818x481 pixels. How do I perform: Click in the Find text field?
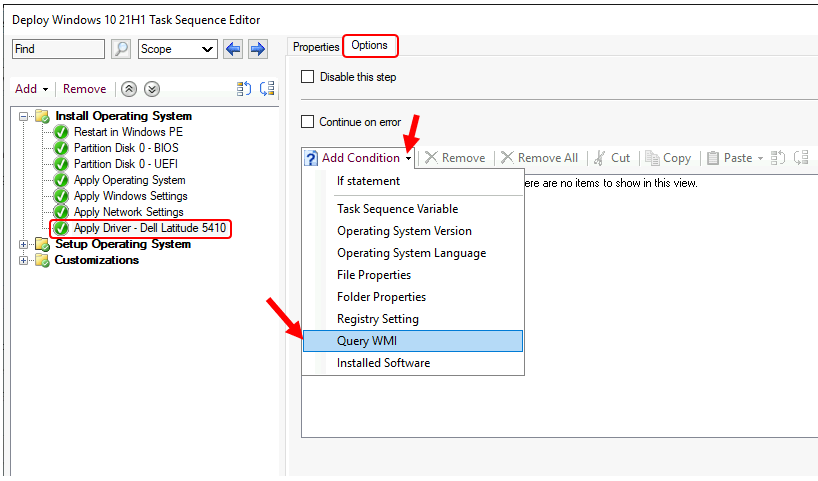coord(58,49)
